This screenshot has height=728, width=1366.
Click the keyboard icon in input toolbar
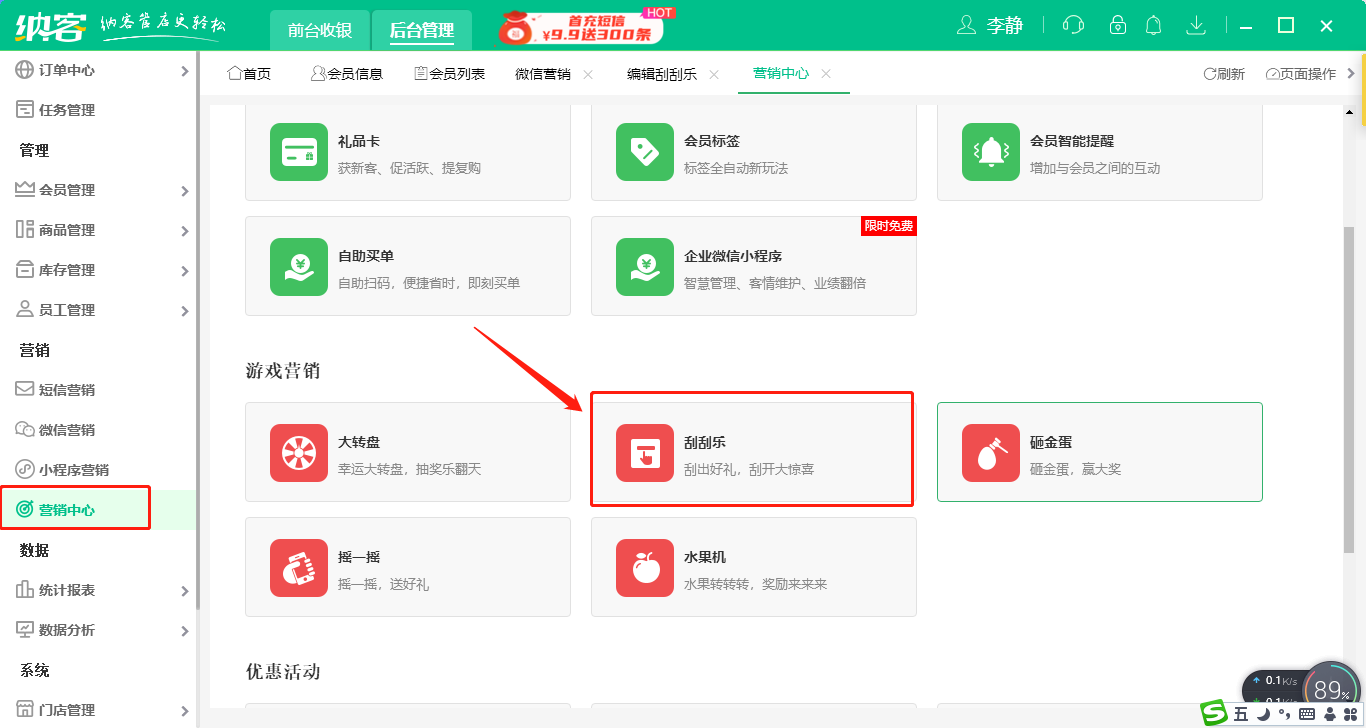point(1307,714)
